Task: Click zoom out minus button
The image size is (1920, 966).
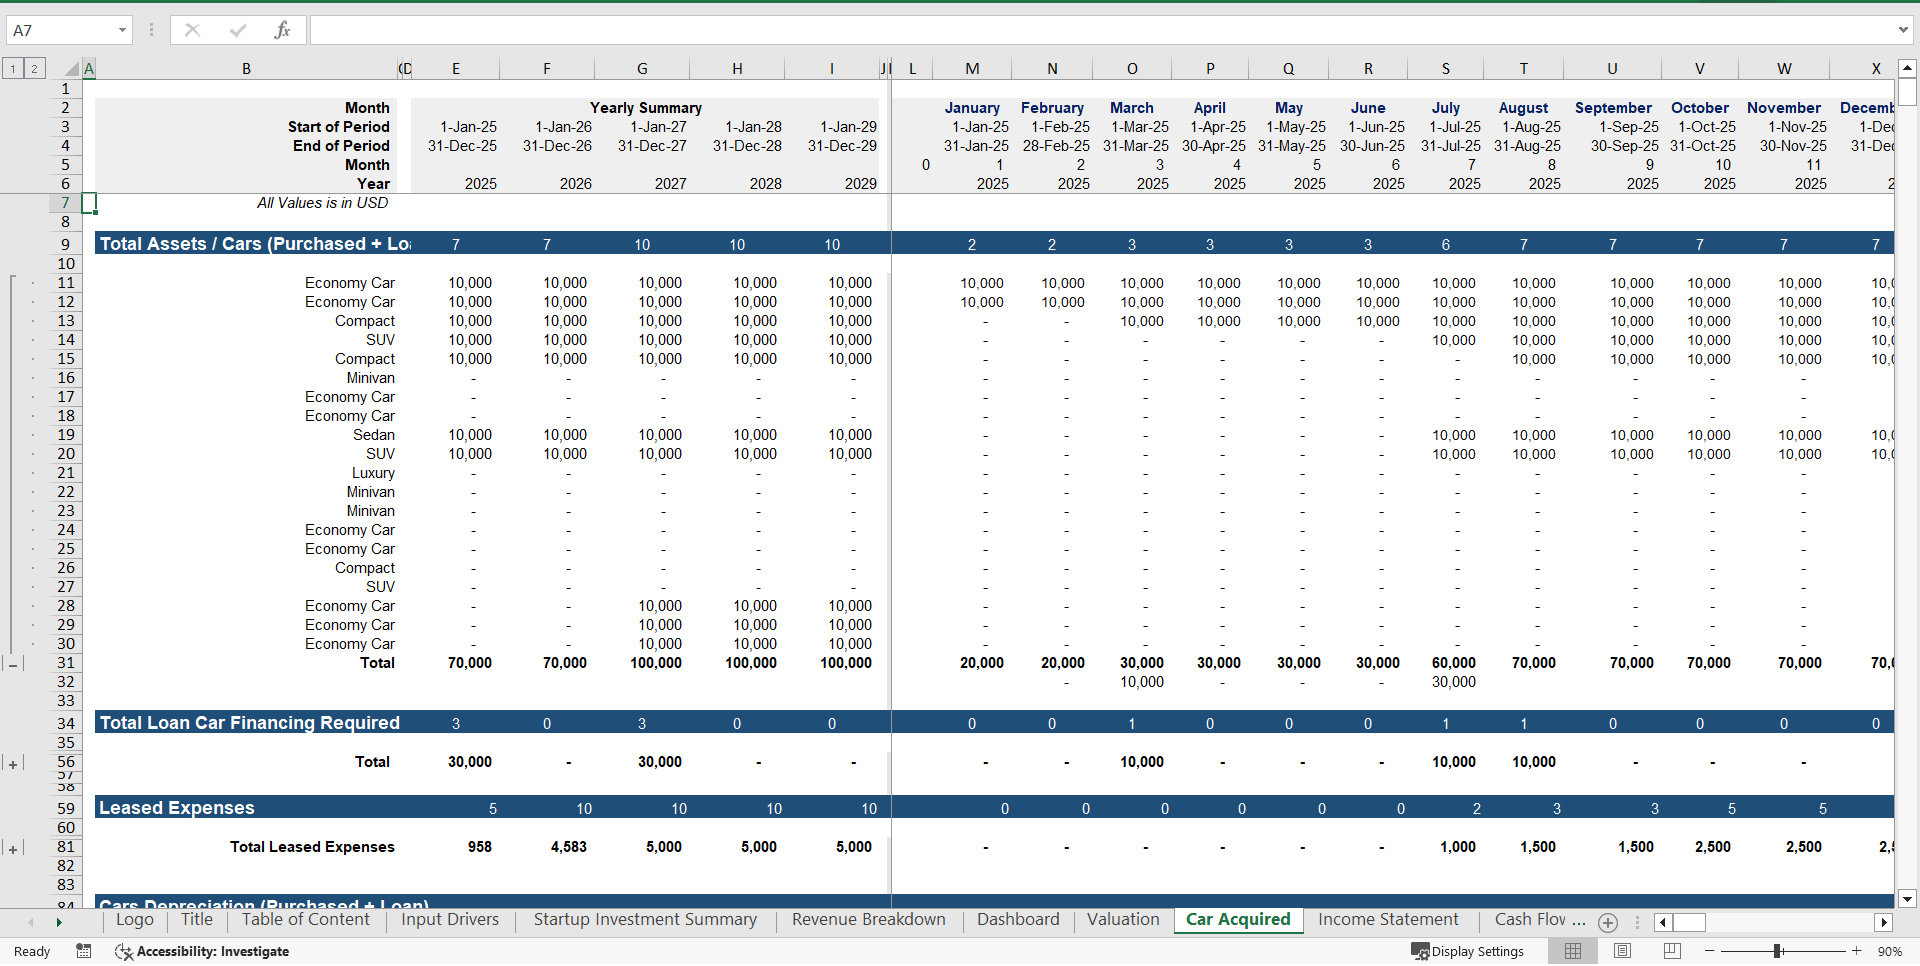Action: tap(1709, 951)
